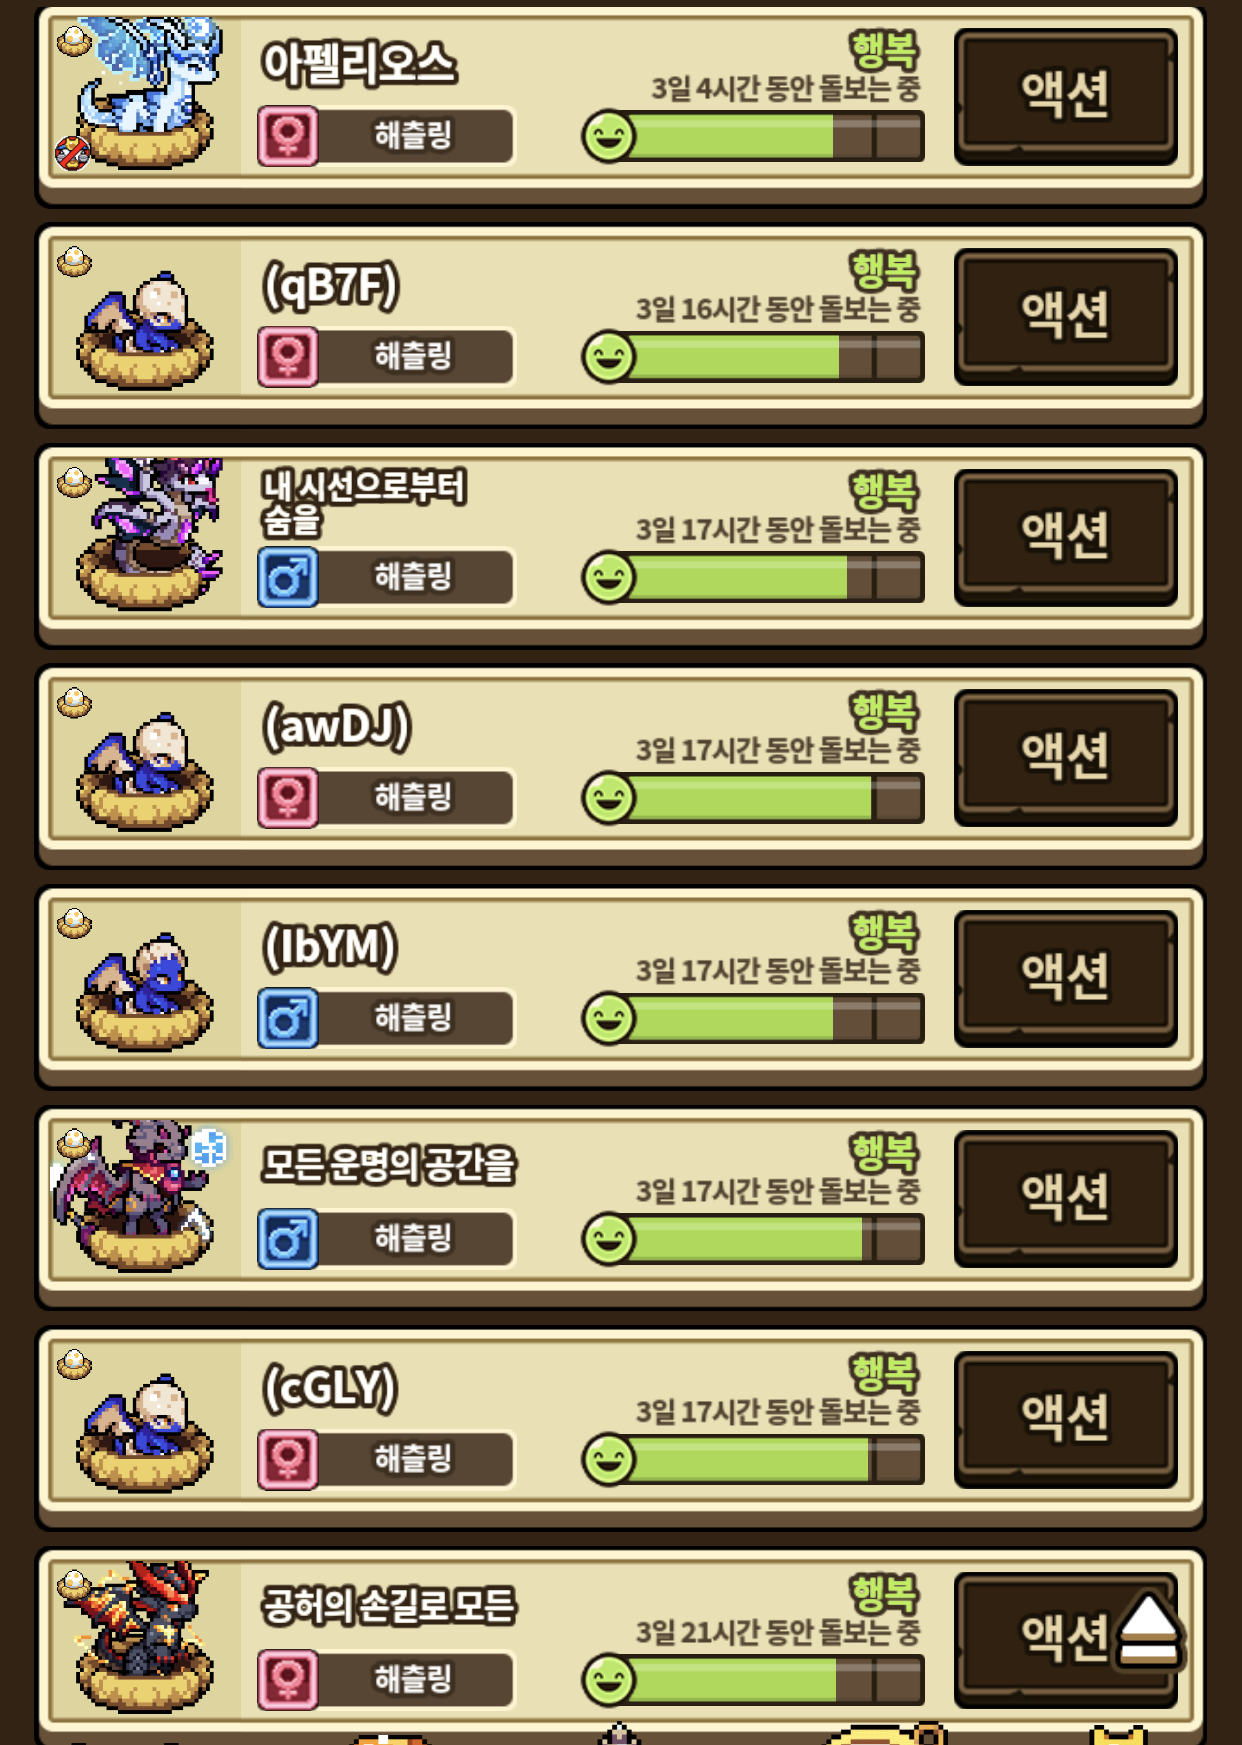Open 액션 menu for 모든 운명의 공간을
1242x1745 pixels.
pyautogui.click(x=1065, y=1198)
